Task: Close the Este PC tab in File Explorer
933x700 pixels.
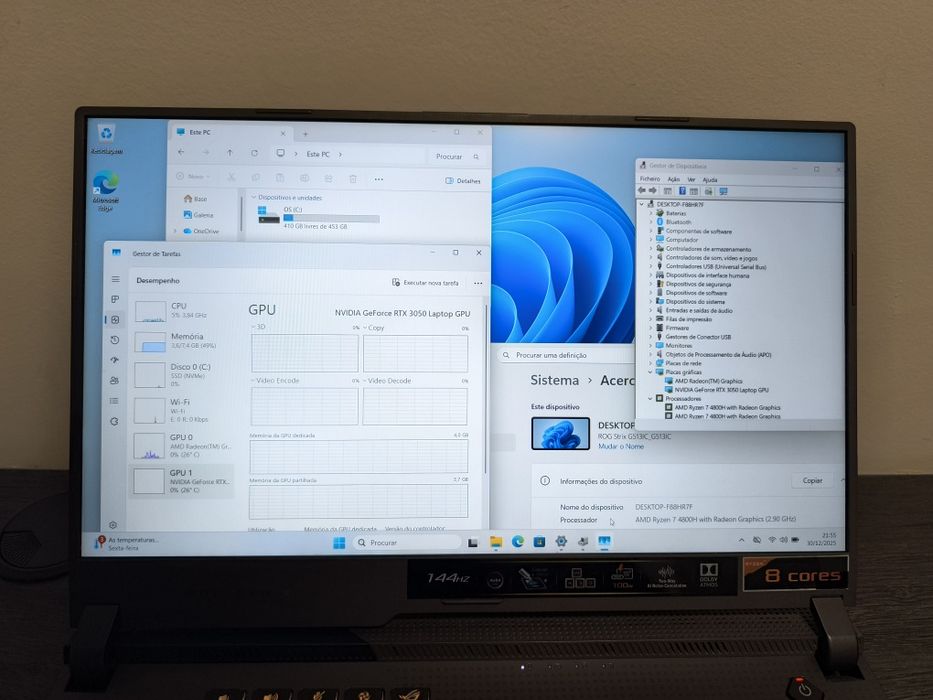Action: [x=283, y=133]
